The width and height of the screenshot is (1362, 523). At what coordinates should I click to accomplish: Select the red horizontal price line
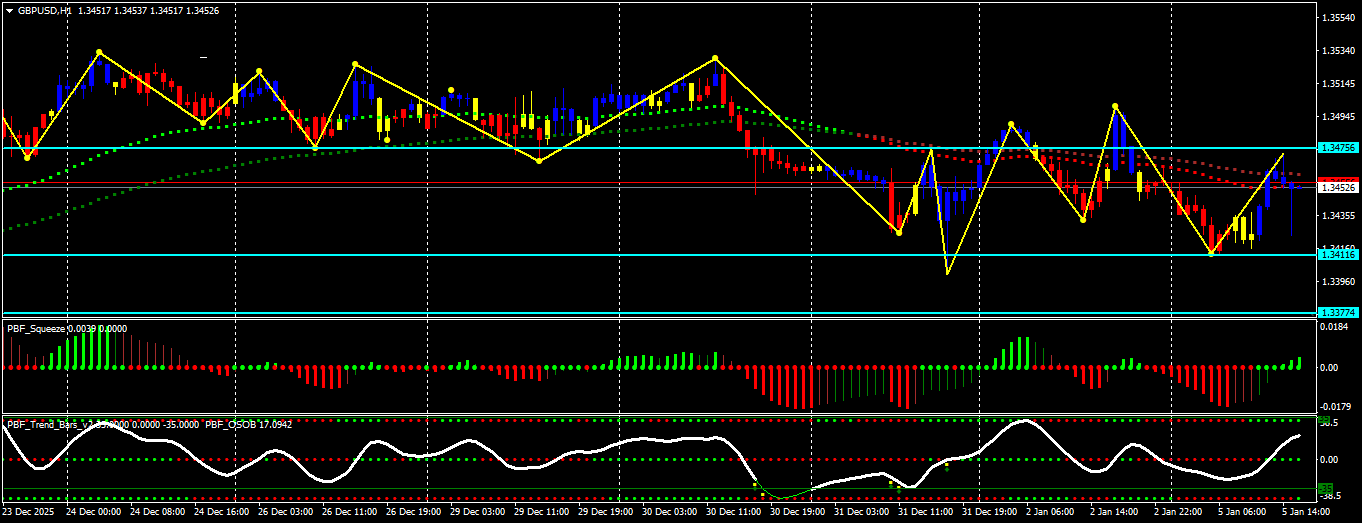[659, 184]
